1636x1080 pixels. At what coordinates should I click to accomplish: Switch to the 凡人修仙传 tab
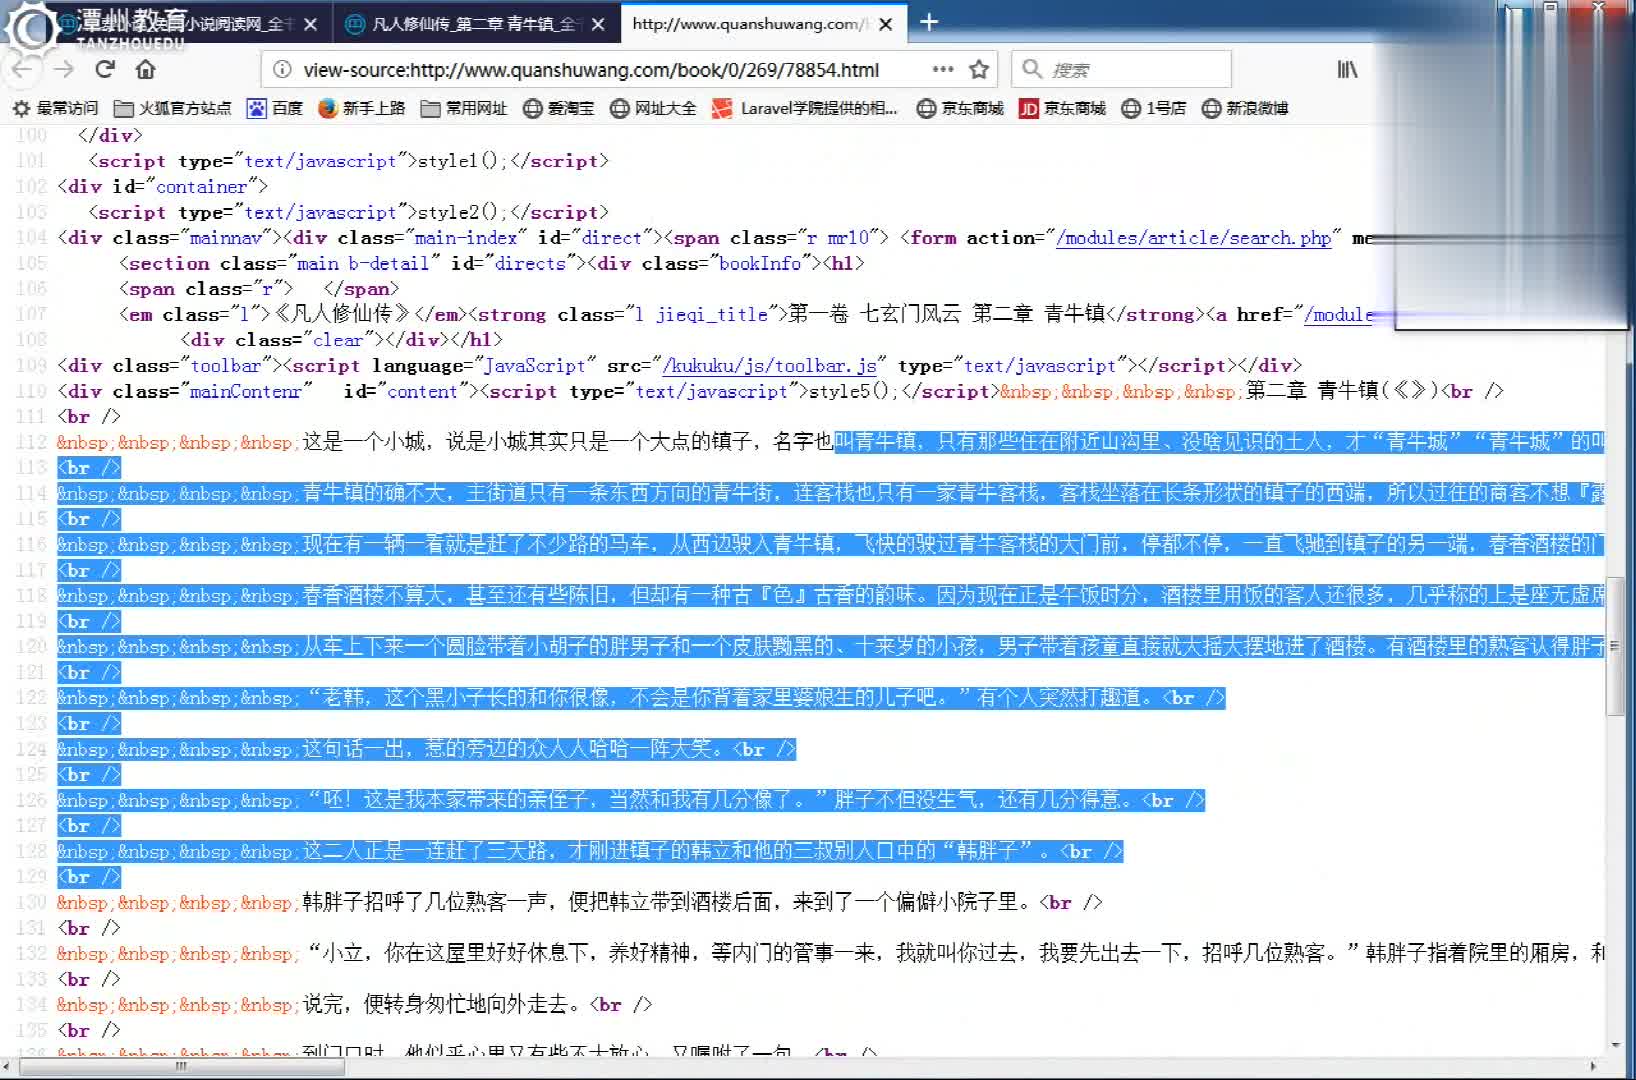click(x=470, y=24)
